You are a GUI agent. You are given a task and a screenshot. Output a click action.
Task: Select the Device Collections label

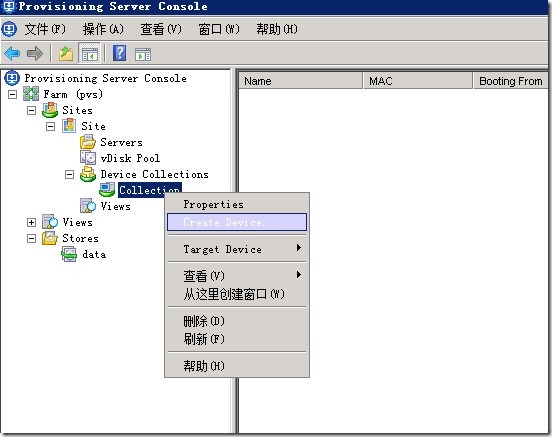155,174
